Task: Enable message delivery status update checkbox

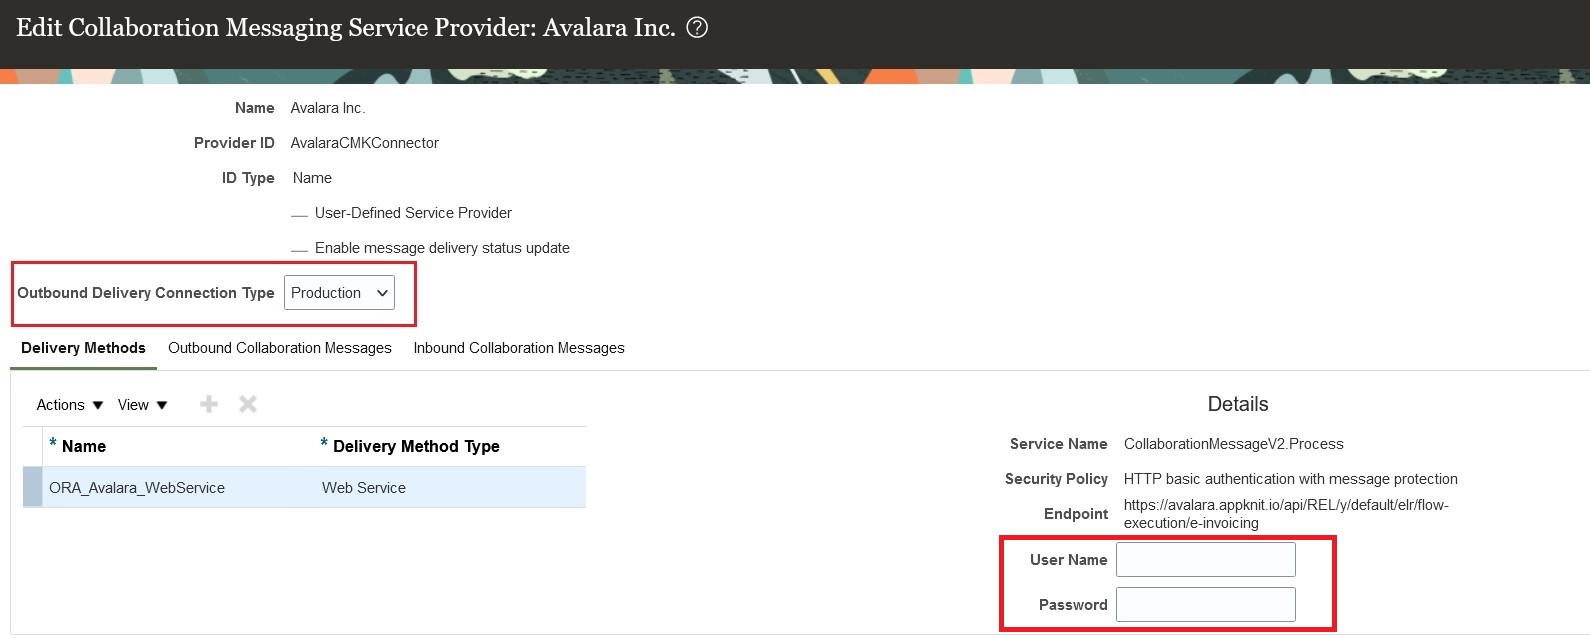Action: coord(299,249)
